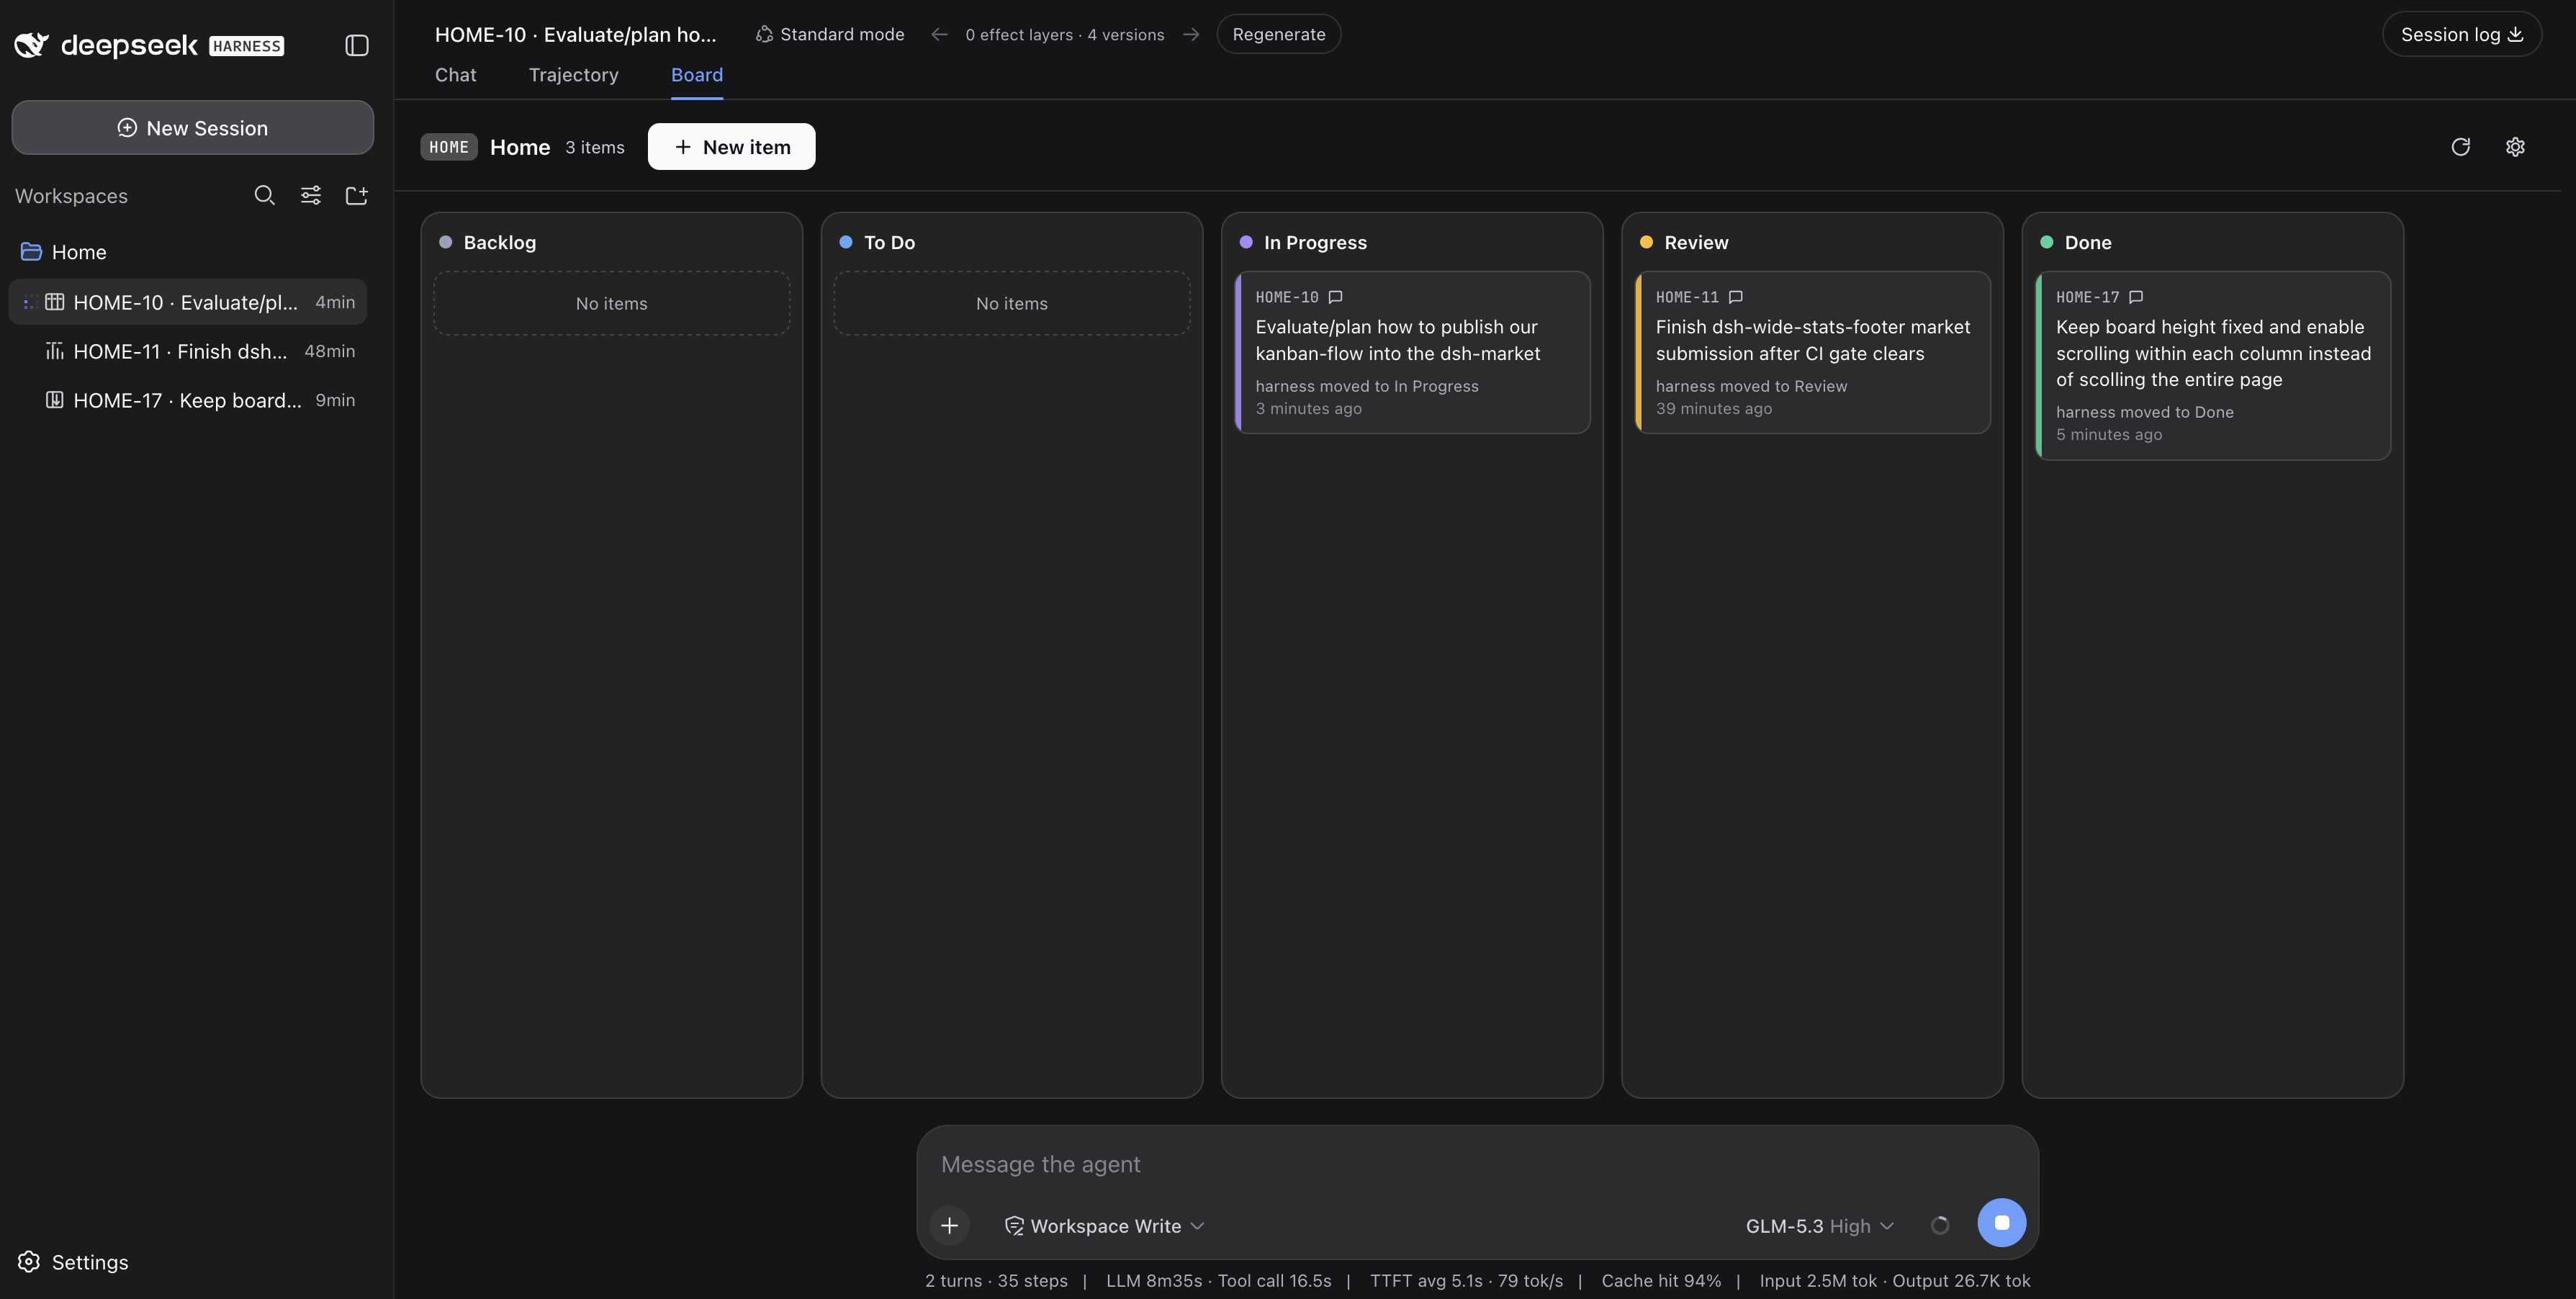Click the deepseek whale logo
Screen dimensions: 2576x1299
(31, 45)
